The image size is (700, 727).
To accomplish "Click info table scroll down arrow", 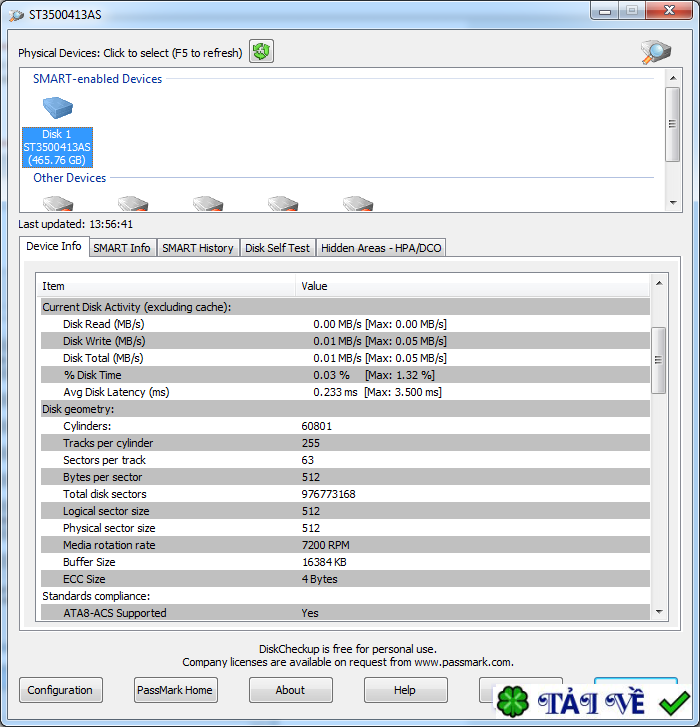I will click(659, 612).
